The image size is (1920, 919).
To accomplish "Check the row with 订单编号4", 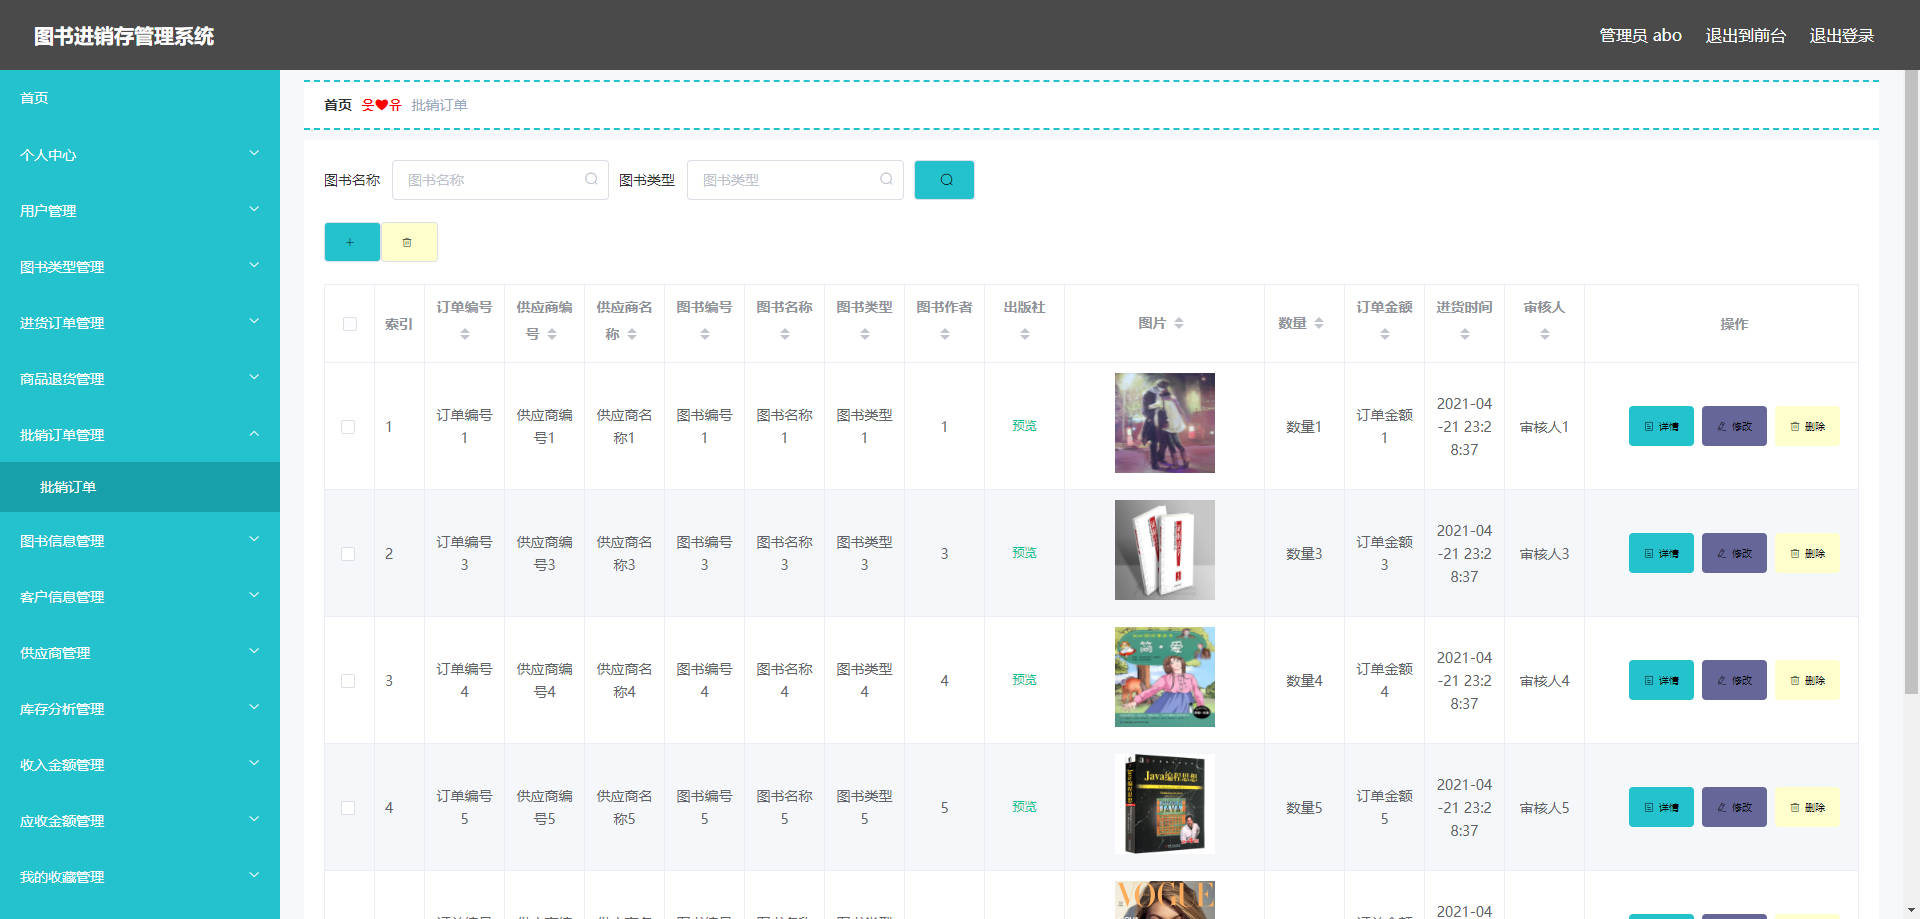I will 348,681.
